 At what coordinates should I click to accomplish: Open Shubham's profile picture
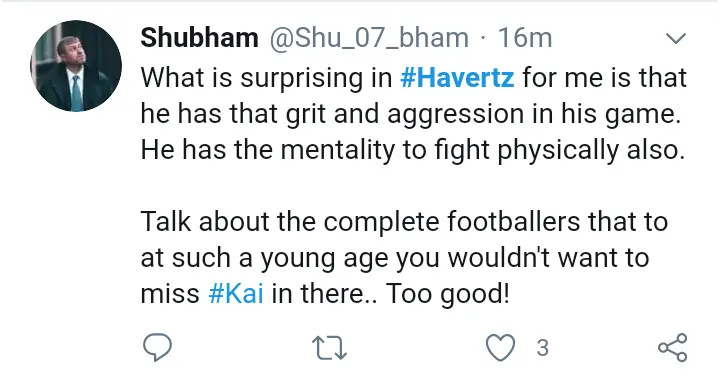tap(76, 66)
